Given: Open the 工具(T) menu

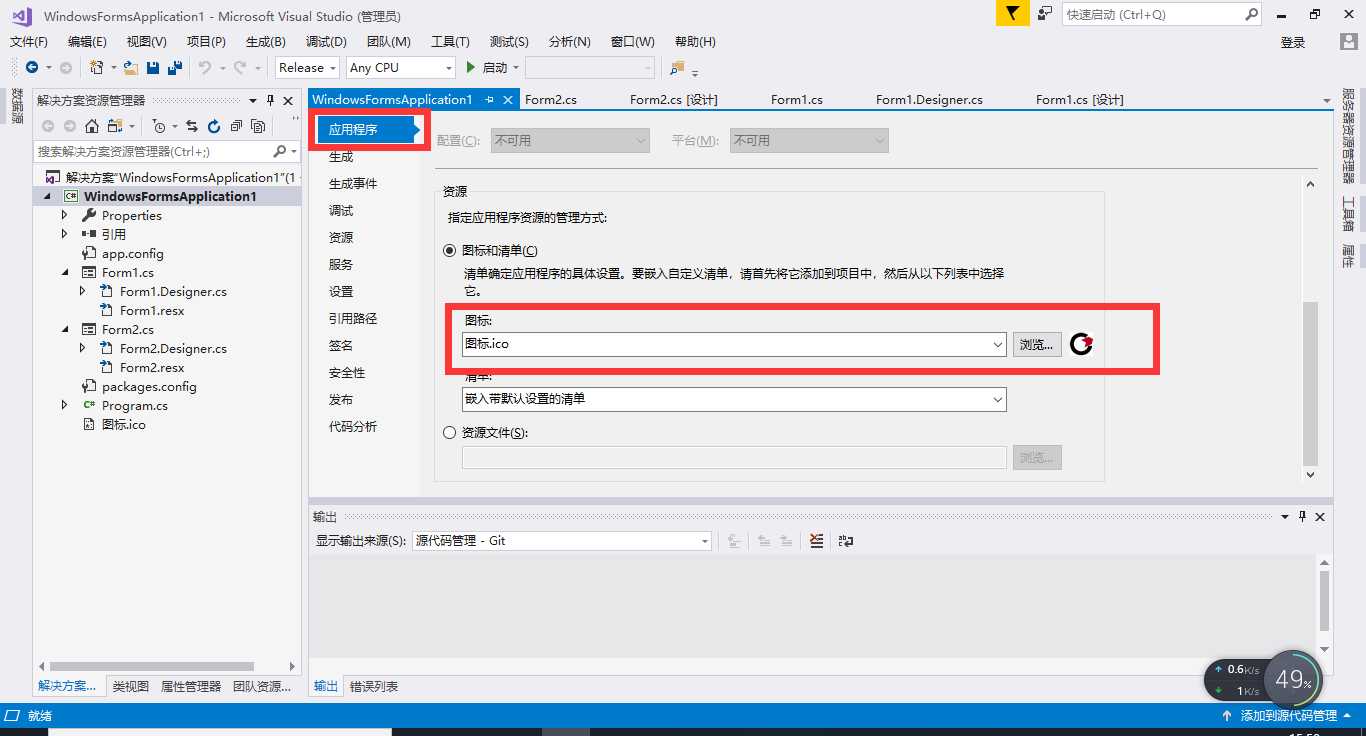Looking at the screenshot, I should [450, 41].
